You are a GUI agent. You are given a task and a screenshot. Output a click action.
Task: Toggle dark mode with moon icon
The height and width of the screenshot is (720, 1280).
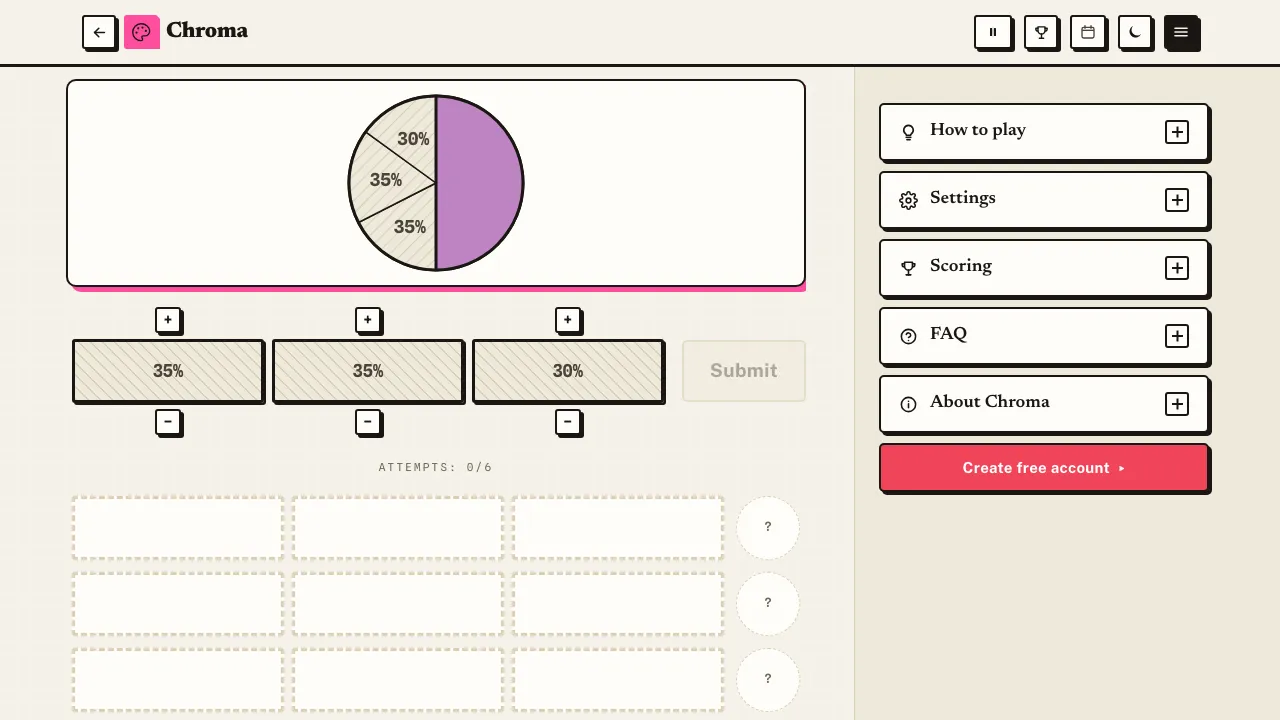click(x=1135, y=32)
